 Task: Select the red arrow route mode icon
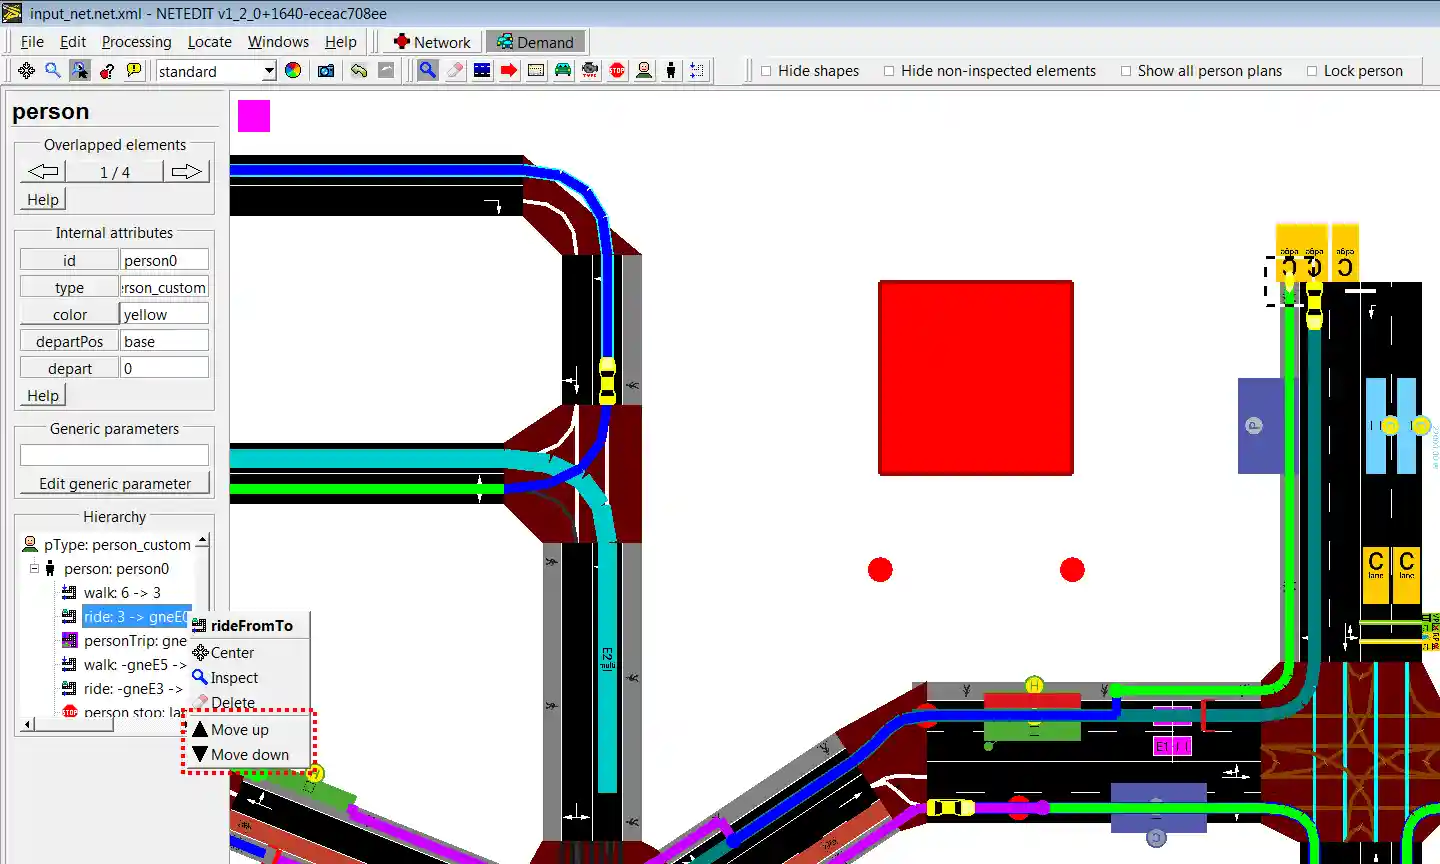(509, 70)
